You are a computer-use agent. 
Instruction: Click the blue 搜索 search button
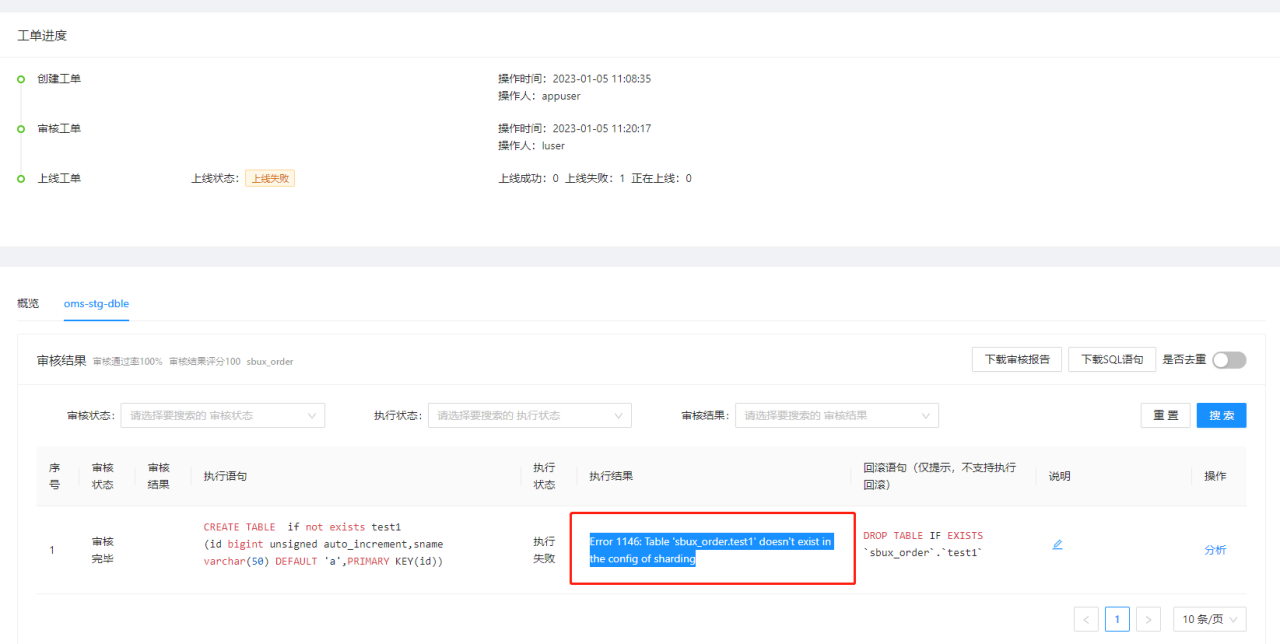click(x=1221, y=415)
